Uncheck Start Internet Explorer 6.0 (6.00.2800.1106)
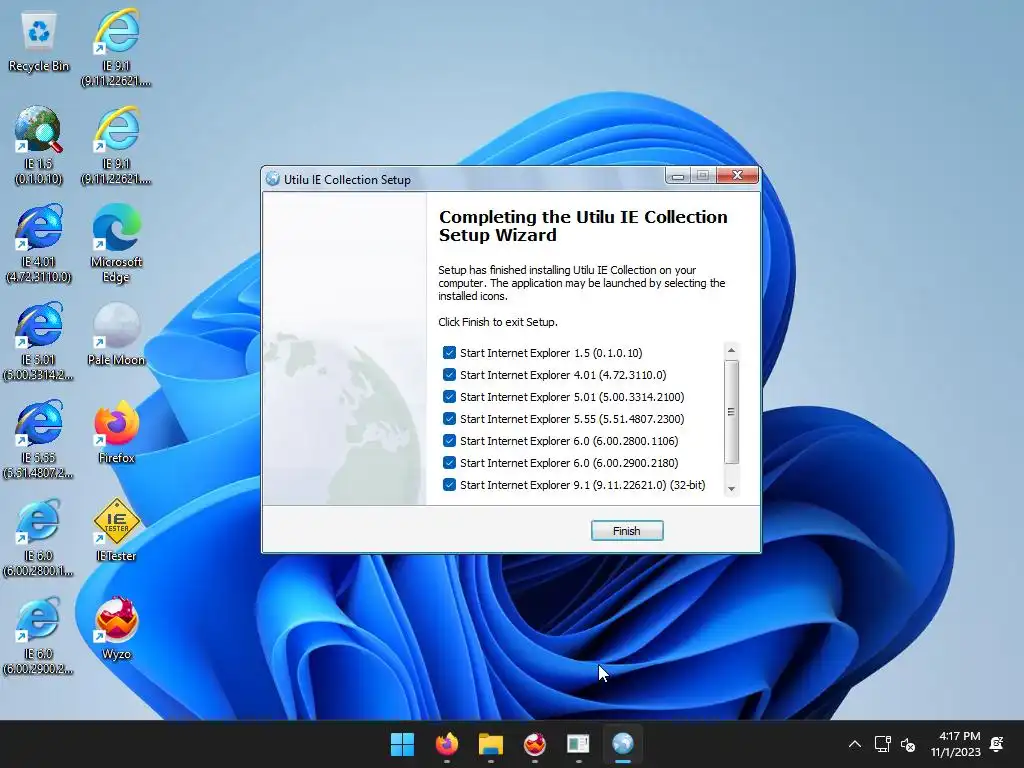 tap(449, 441)
